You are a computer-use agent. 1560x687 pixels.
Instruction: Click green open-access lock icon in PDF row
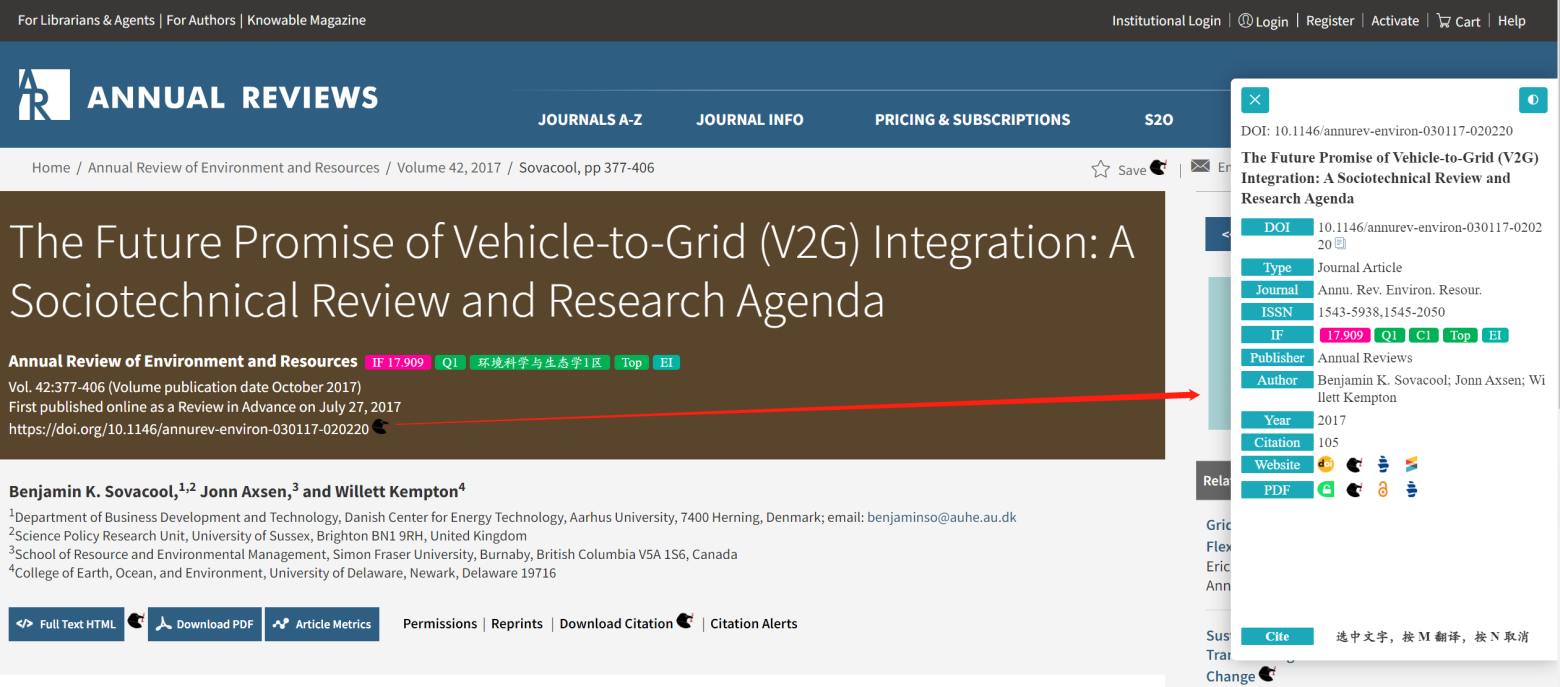tap(1326, 489)
